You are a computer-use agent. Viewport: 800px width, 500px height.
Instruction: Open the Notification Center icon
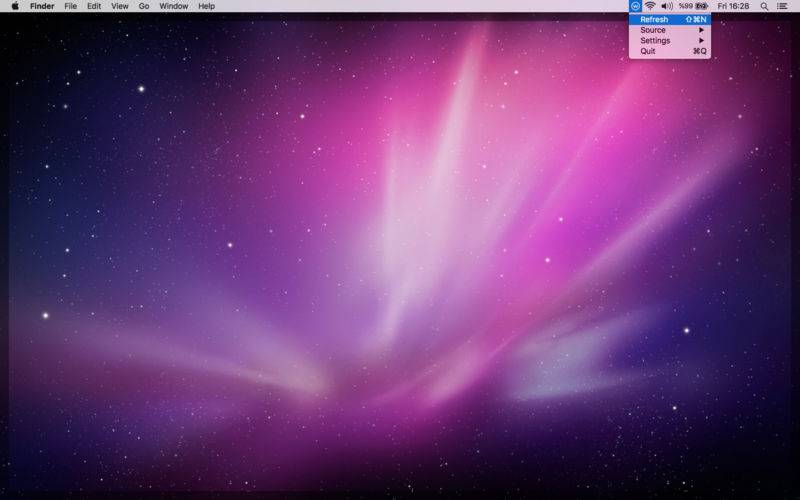[782, 6]
